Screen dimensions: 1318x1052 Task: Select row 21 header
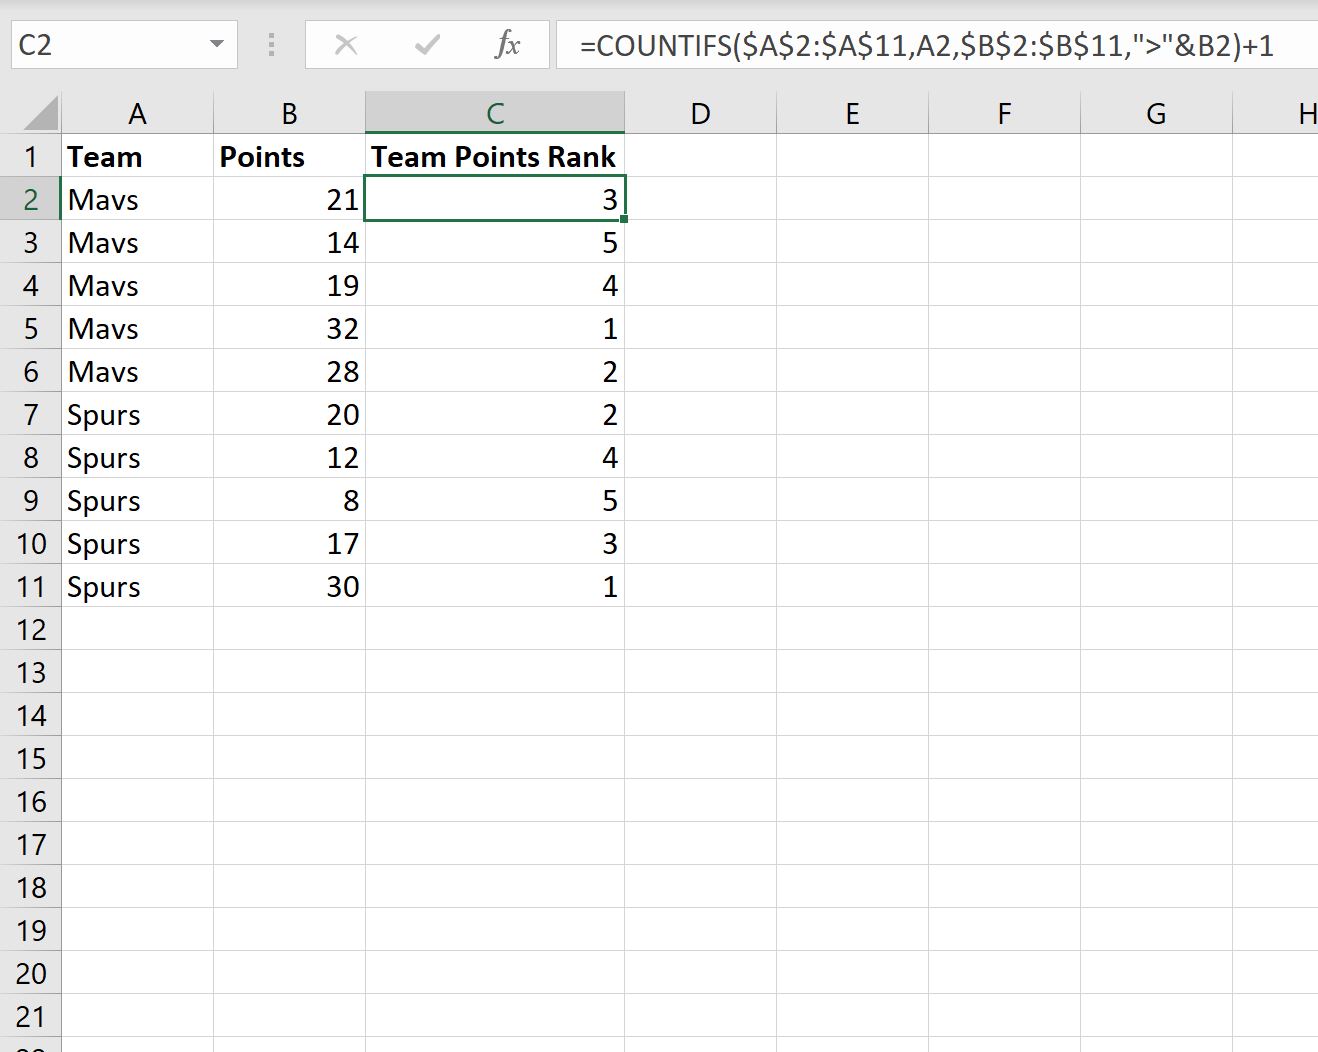(x=31, y=1016)
